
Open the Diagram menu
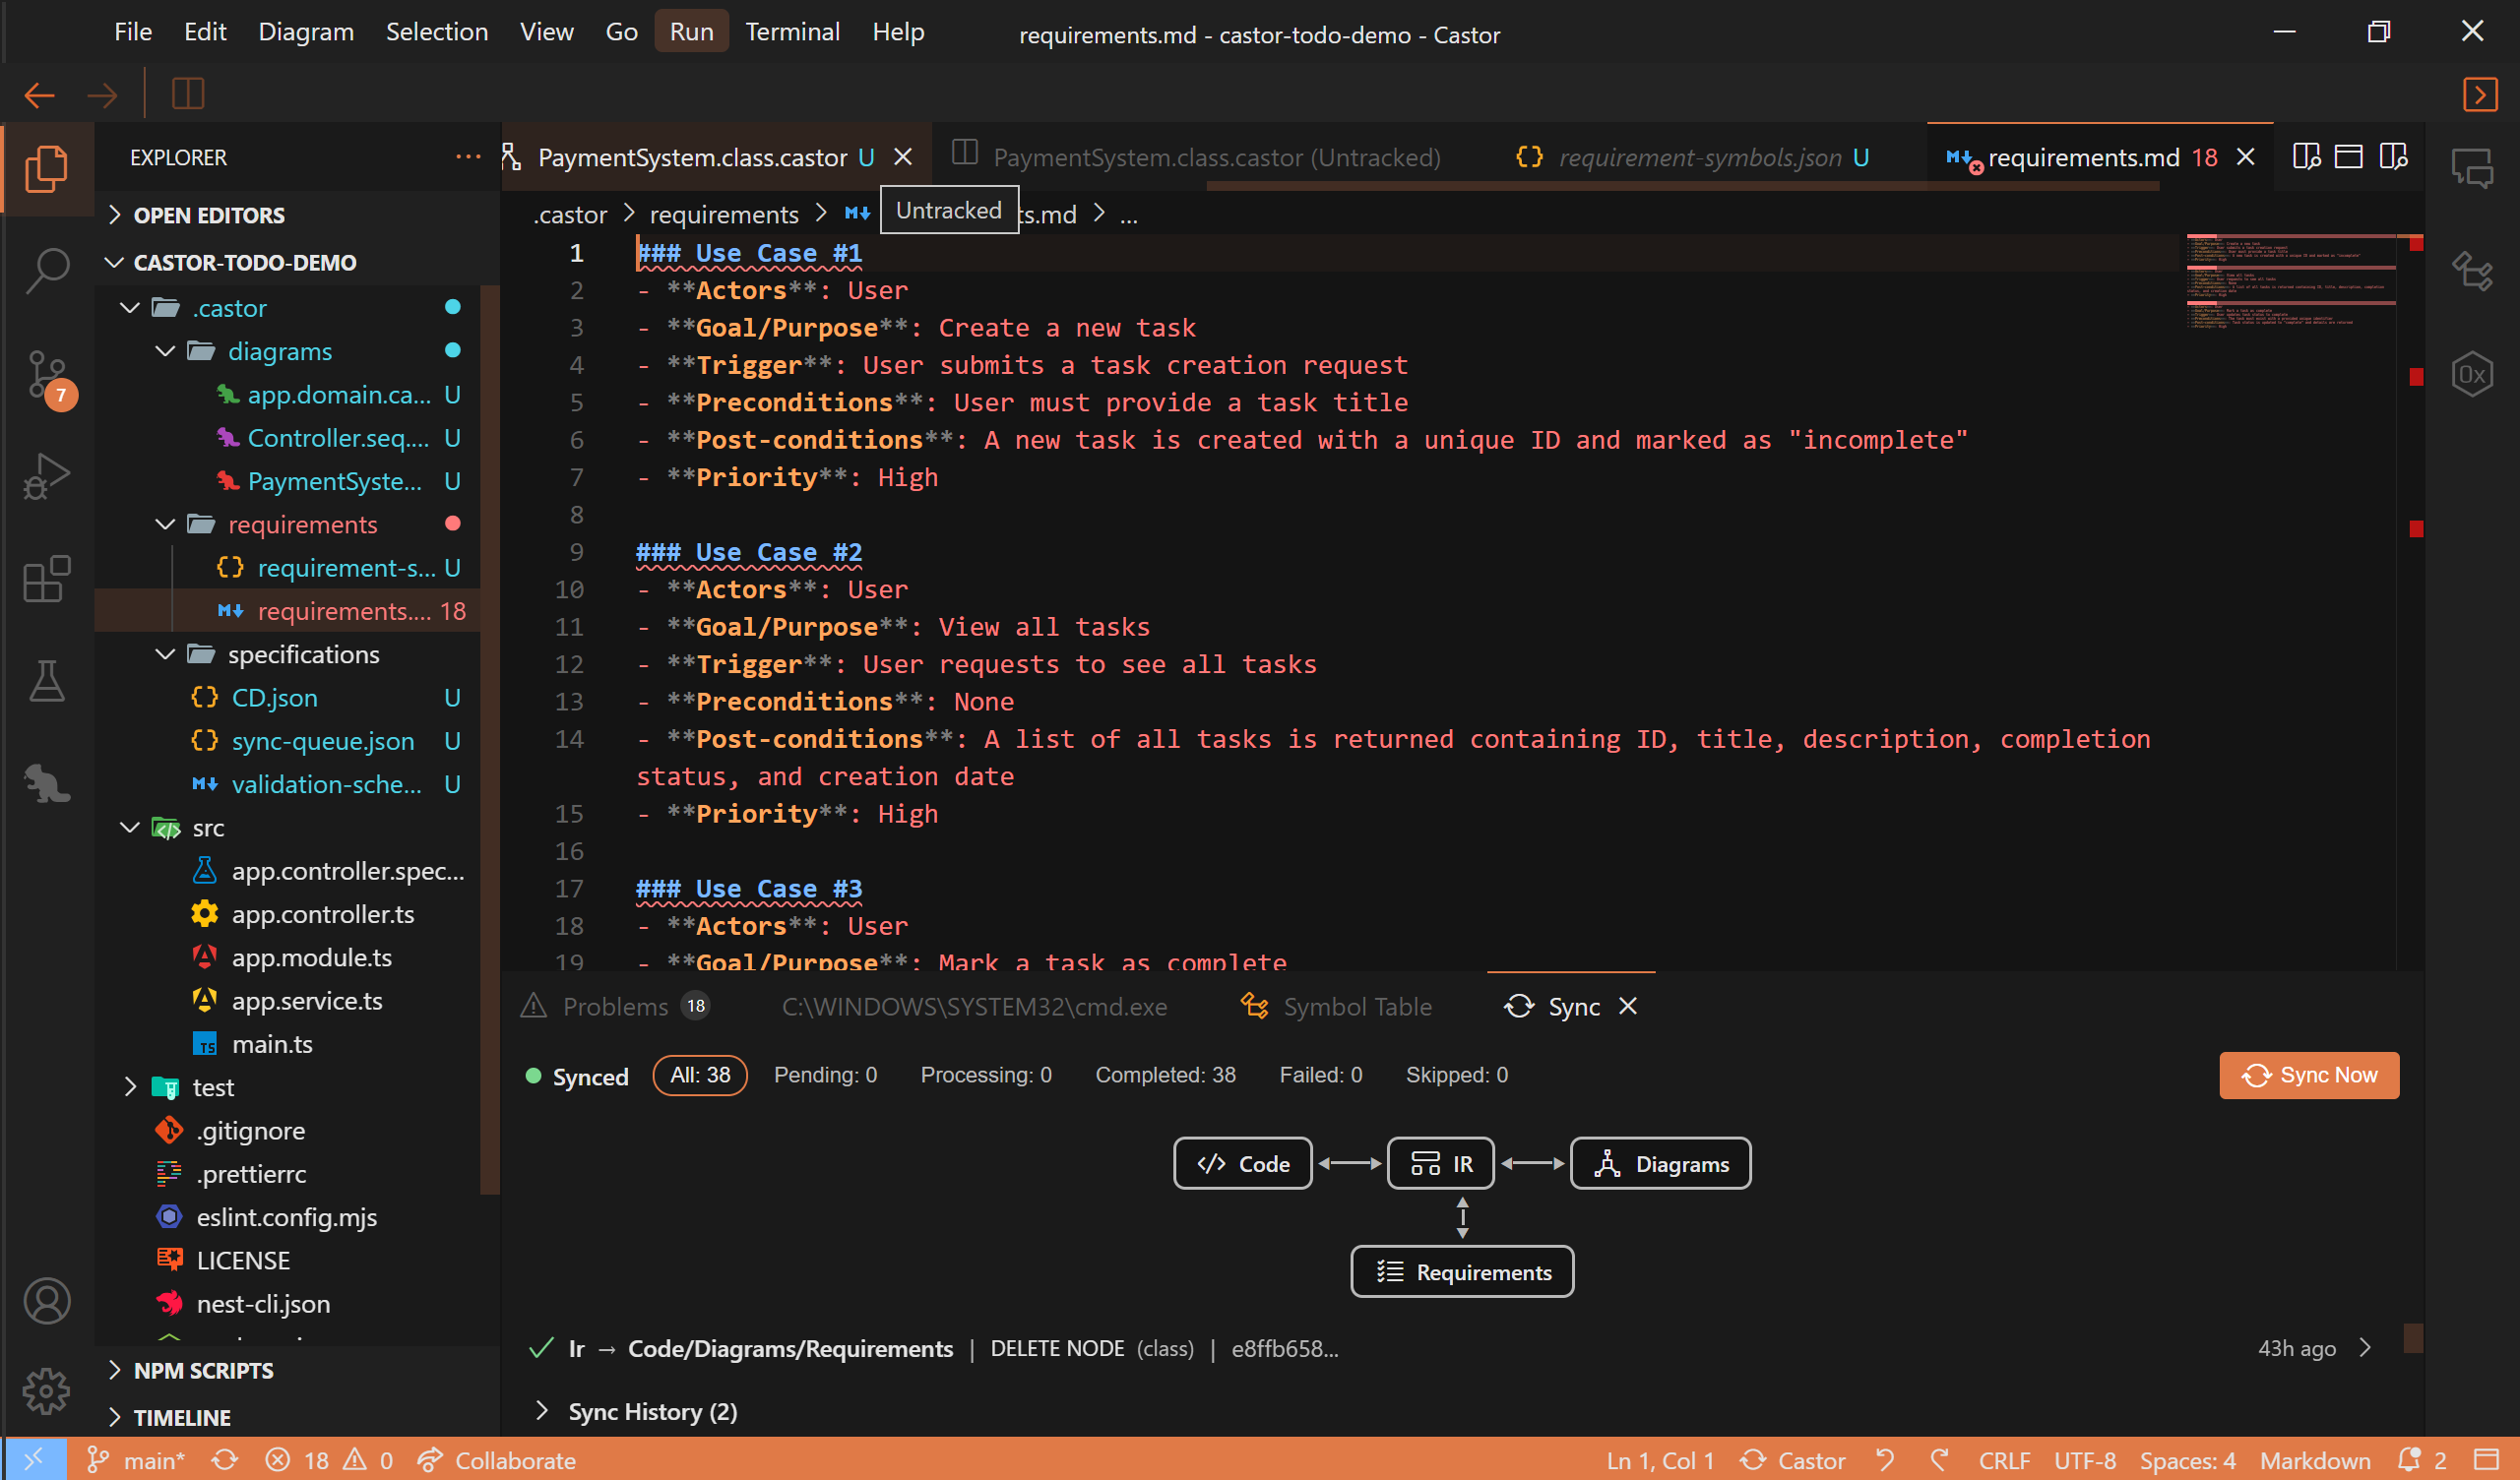point(306,31)
